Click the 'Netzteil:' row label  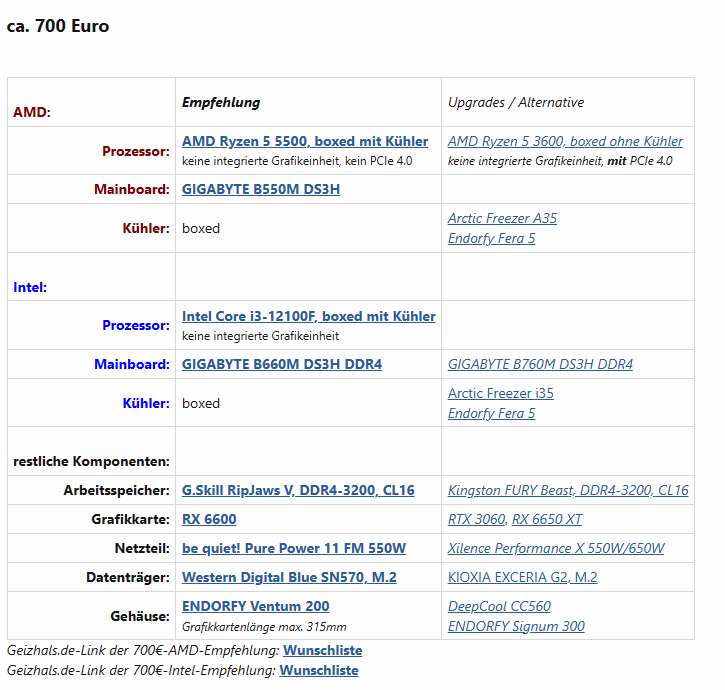142,548
